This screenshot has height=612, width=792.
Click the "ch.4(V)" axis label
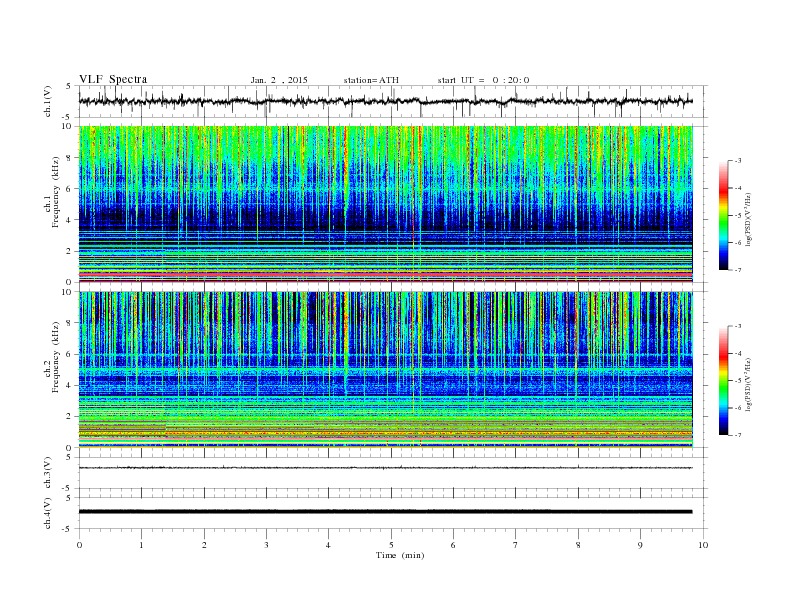pos(48,513)
